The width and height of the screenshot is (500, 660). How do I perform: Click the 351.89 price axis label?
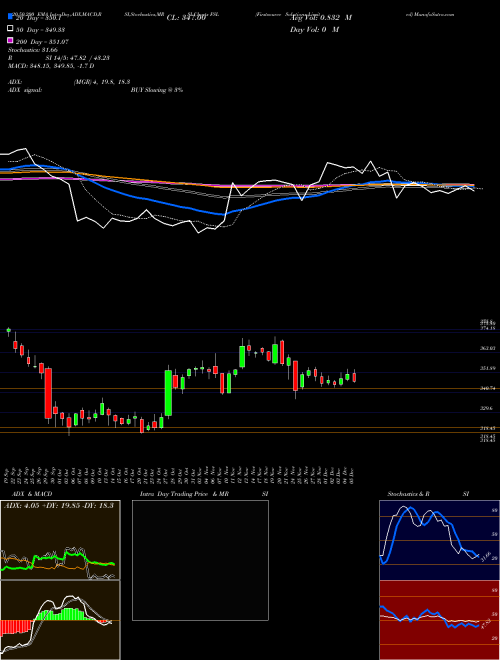tap(488, 368)
